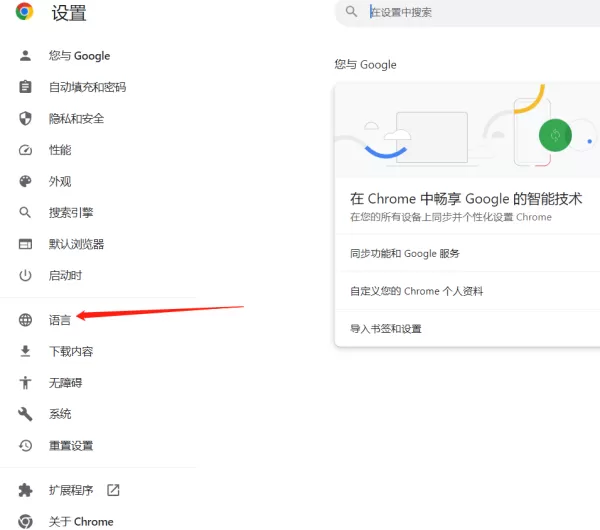Click the shield icon for 隐私和安全
Viewport: 600px width, 530px height.
click(x=25, y=118)
